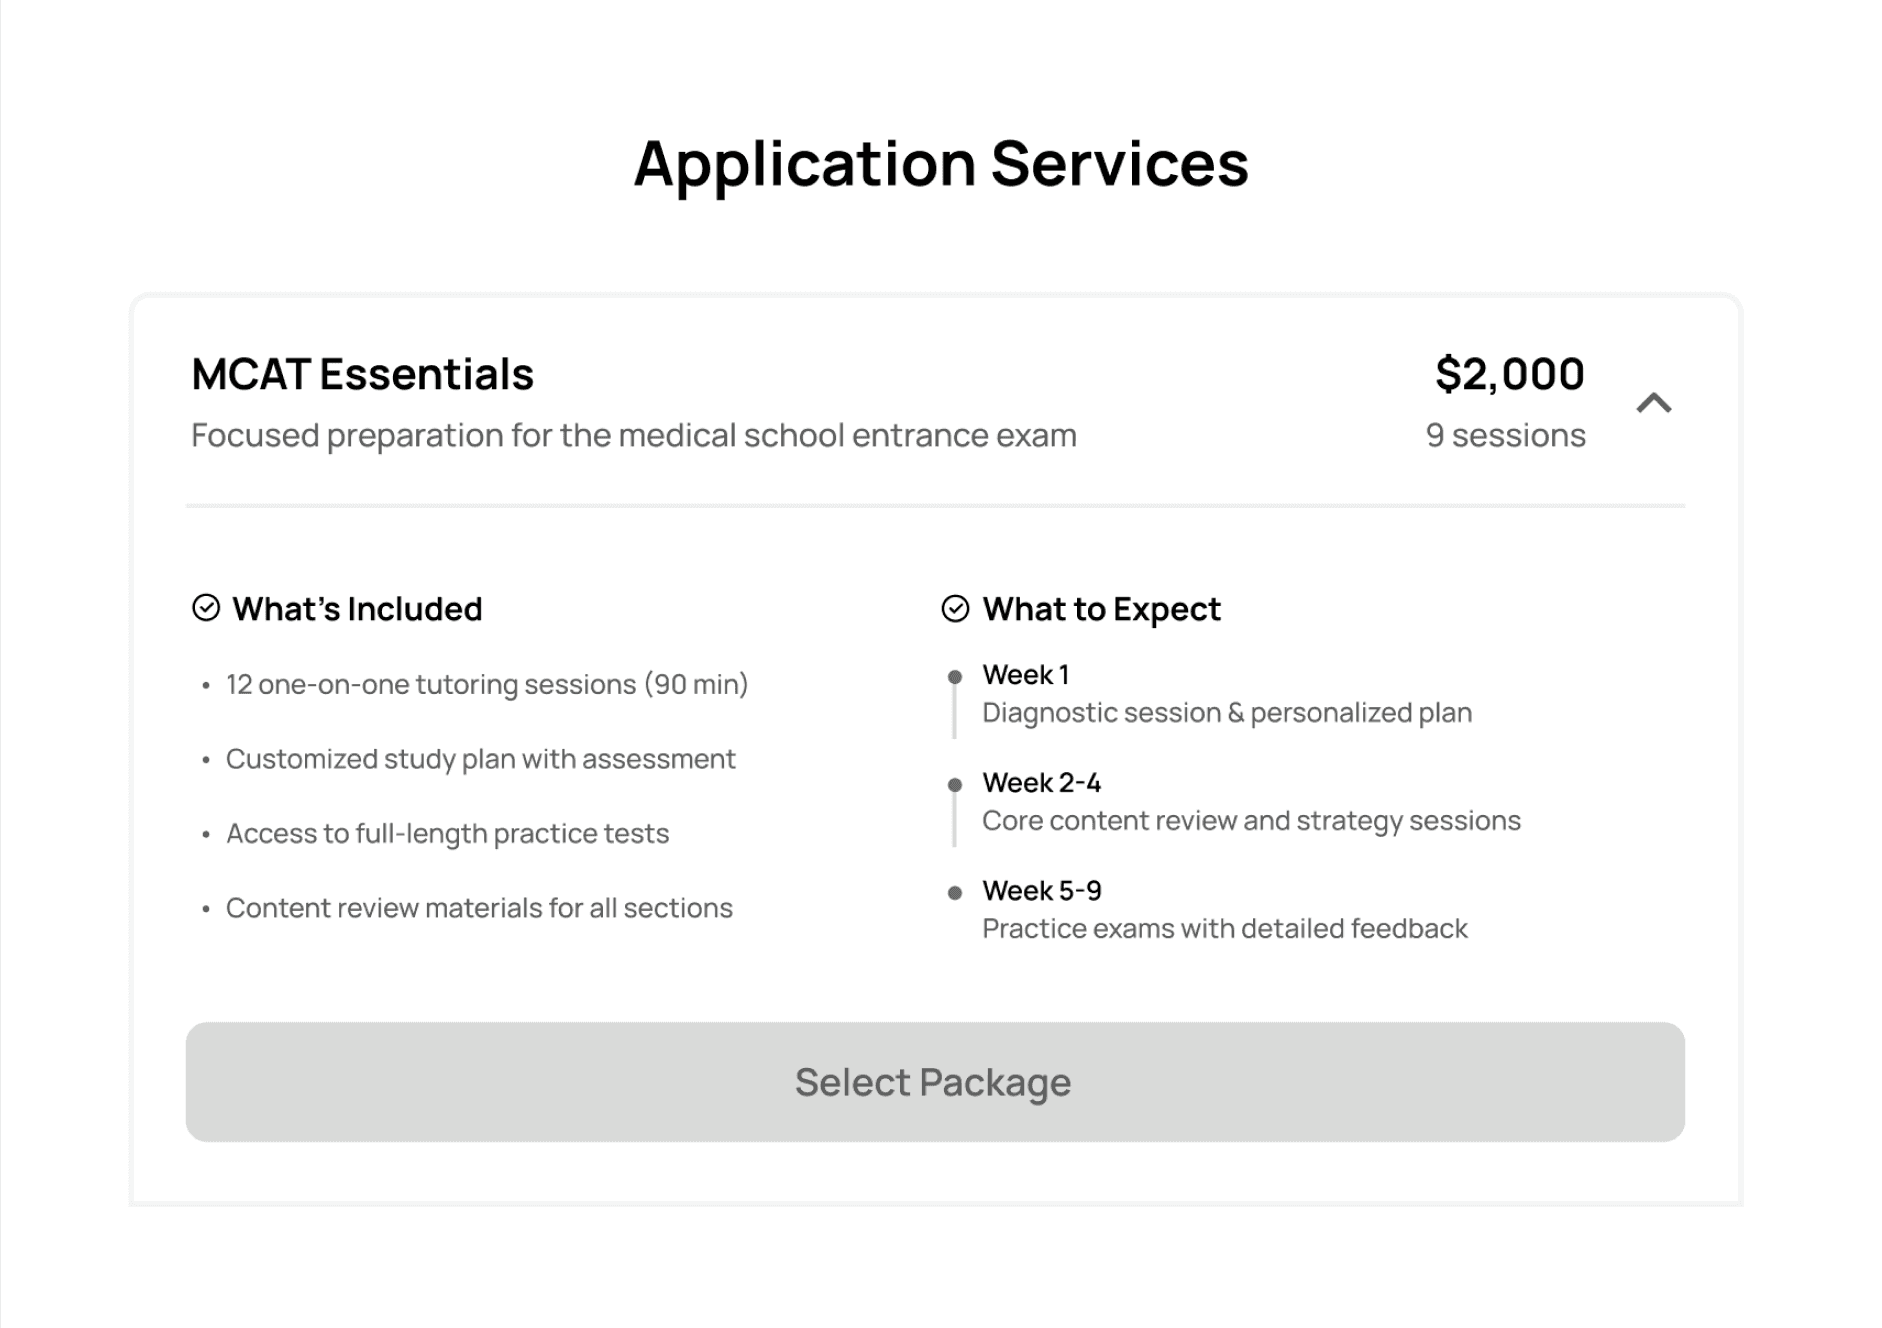Click the 12 one-on-one tutoring sessions item
This screenshot has width=1882, height=1328.
coord(487,684)
